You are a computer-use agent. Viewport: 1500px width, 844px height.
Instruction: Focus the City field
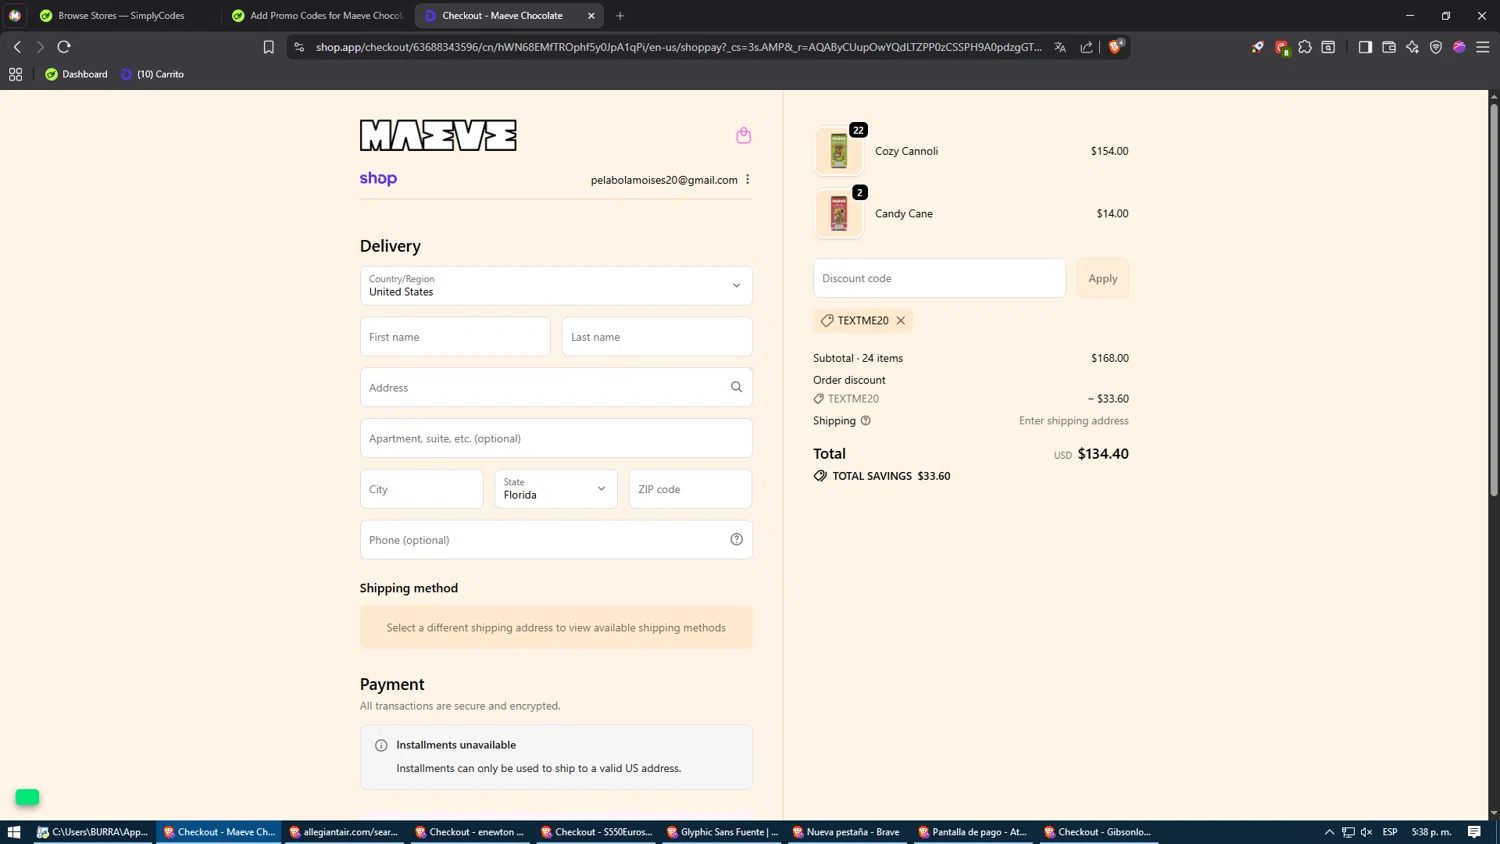coord(422,489)
